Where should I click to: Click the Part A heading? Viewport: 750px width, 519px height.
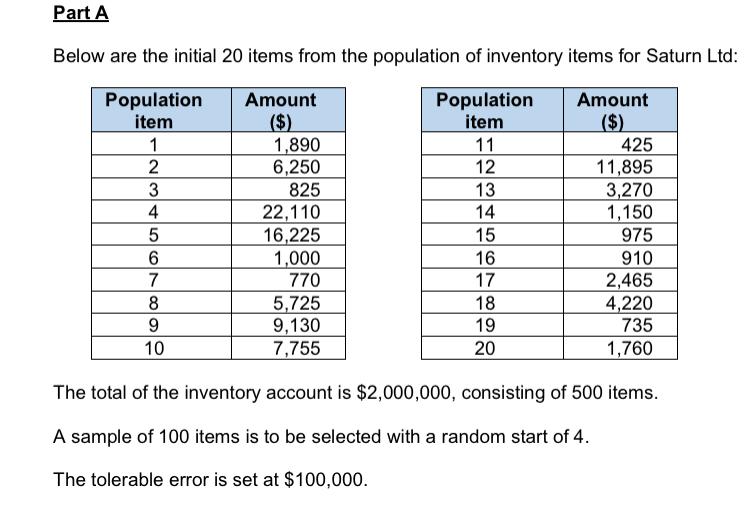[x=81, y=13]
